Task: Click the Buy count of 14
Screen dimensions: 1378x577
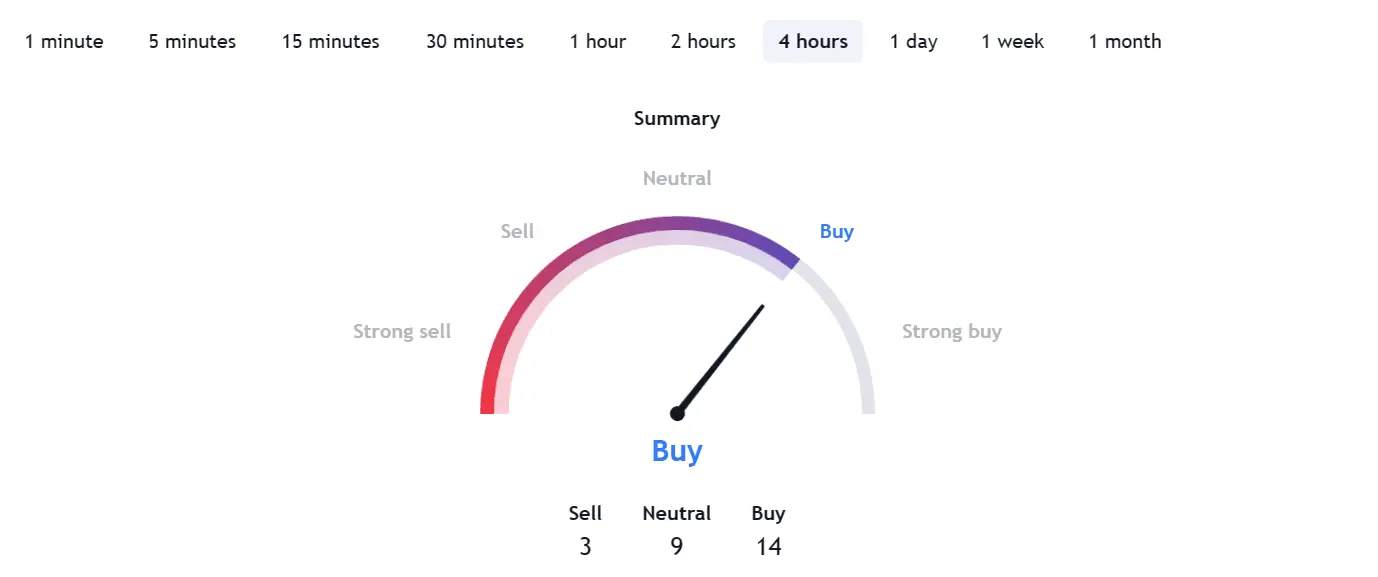Action: point(768,547)
